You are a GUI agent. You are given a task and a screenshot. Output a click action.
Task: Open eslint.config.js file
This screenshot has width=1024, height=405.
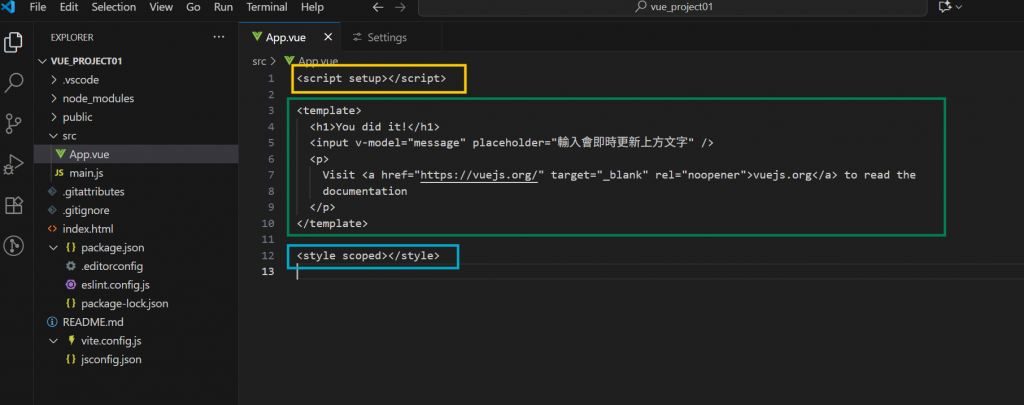point(136,285)
